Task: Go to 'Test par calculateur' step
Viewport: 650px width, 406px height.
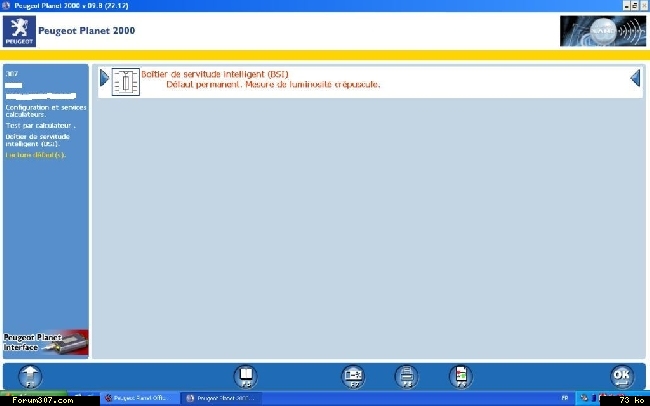Action: pyautogui.click(x=40, y=125)
